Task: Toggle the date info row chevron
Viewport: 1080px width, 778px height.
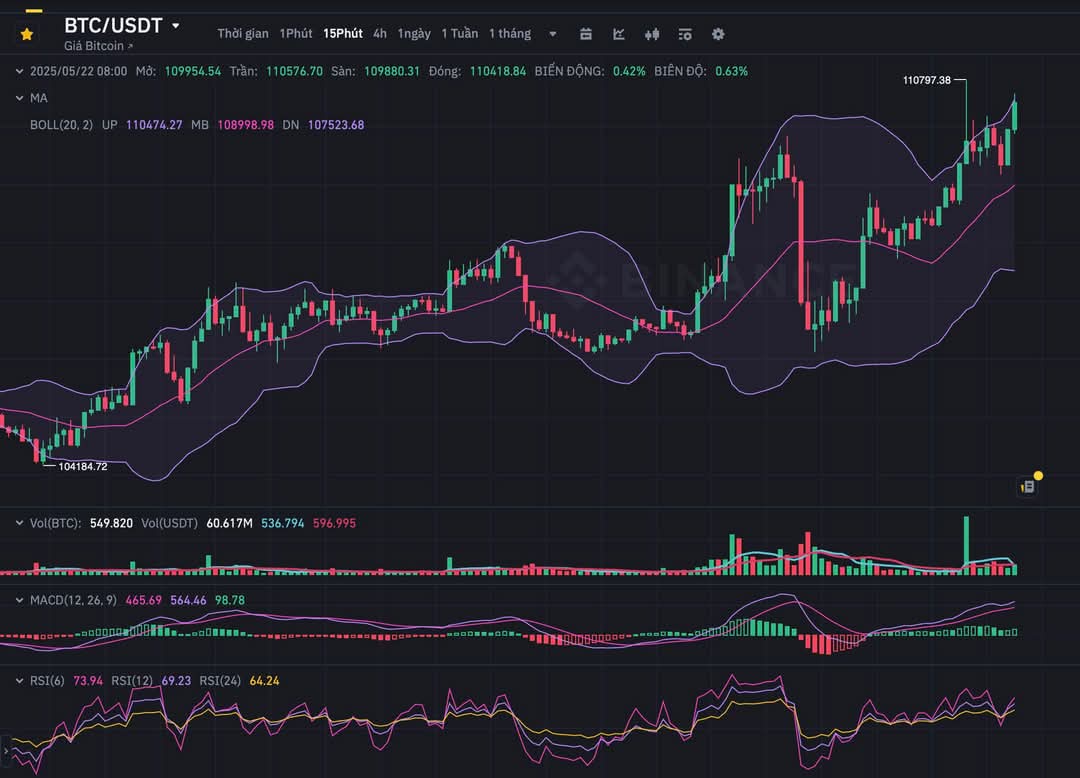Action: (x=18, y=71)
